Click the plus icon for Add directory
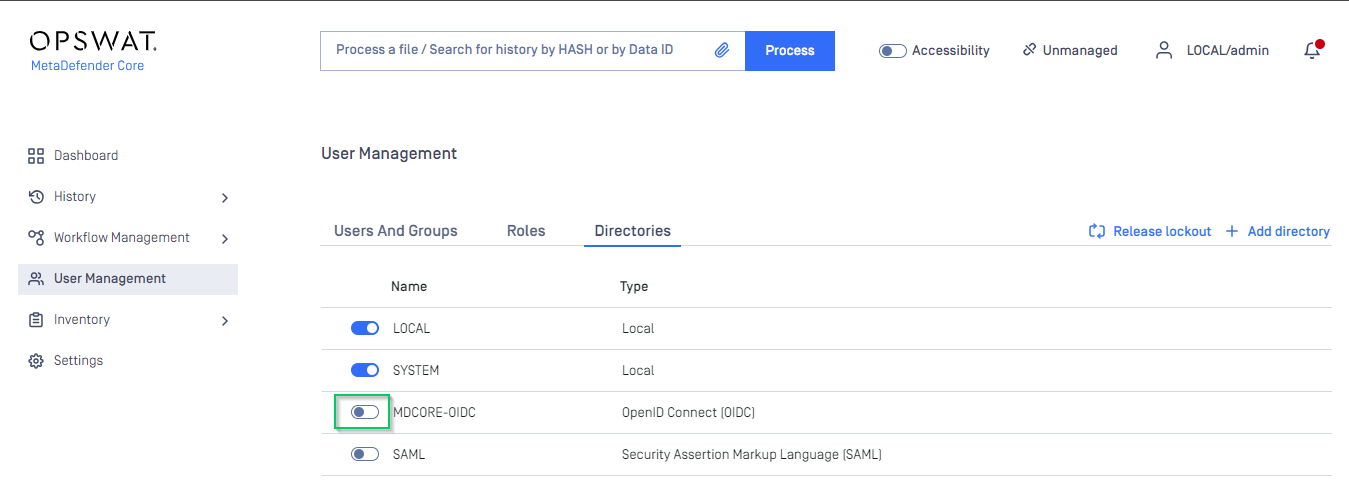Viewport: 1349px width, 481px height. tap(1232, 231)
